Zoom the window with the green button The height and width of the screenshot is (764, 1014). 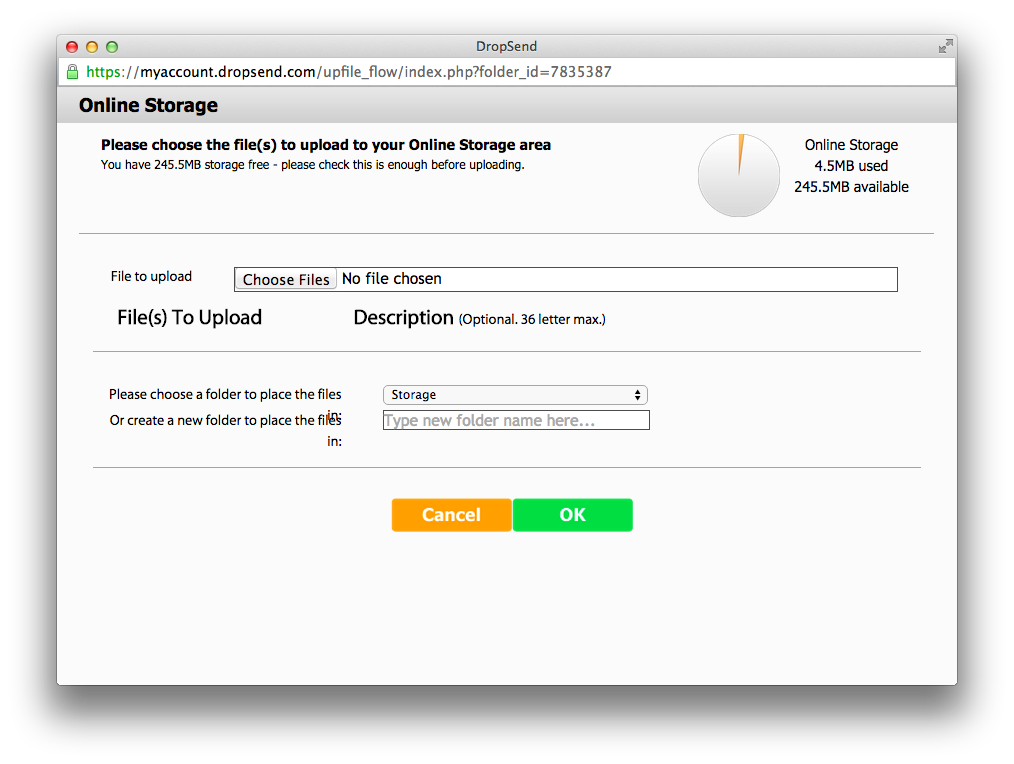(x=112, y=47)
